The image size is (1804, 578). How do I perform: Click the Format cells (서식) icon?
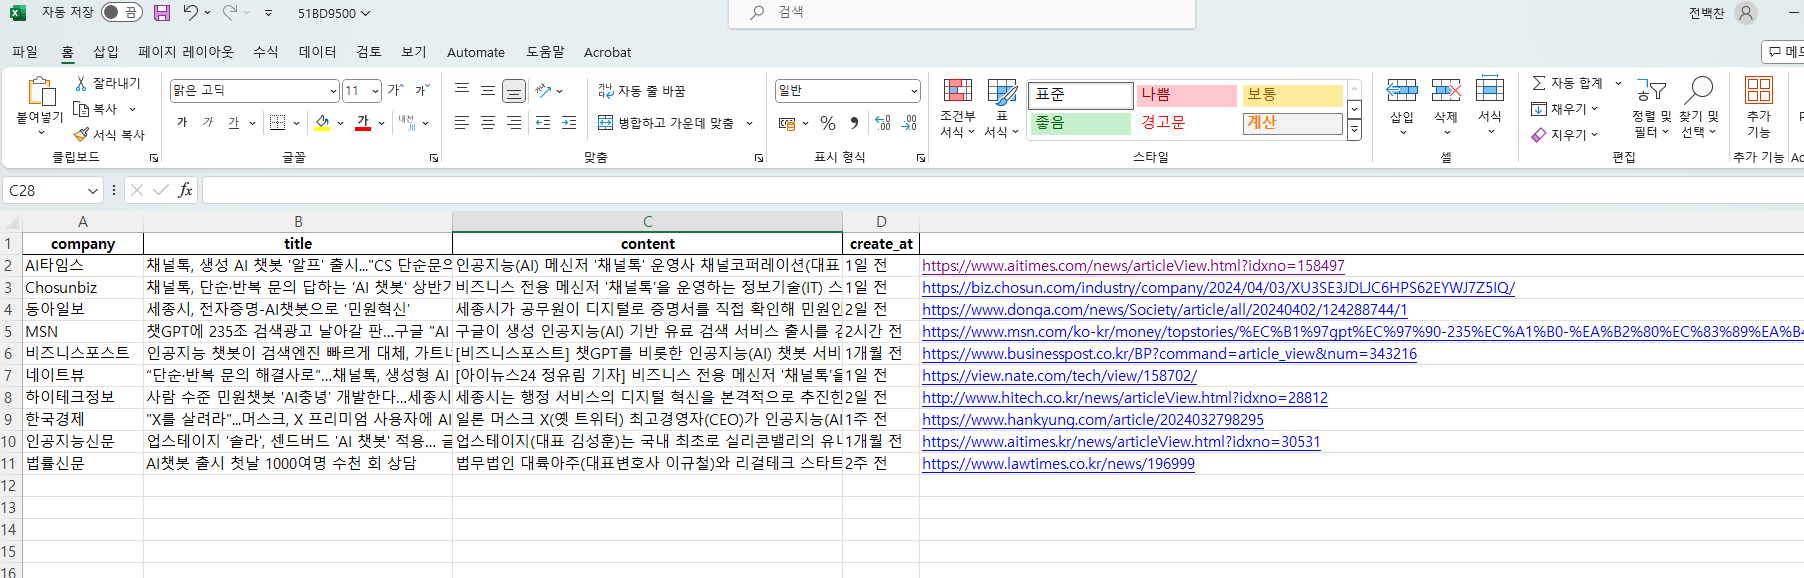[1490, 91]
